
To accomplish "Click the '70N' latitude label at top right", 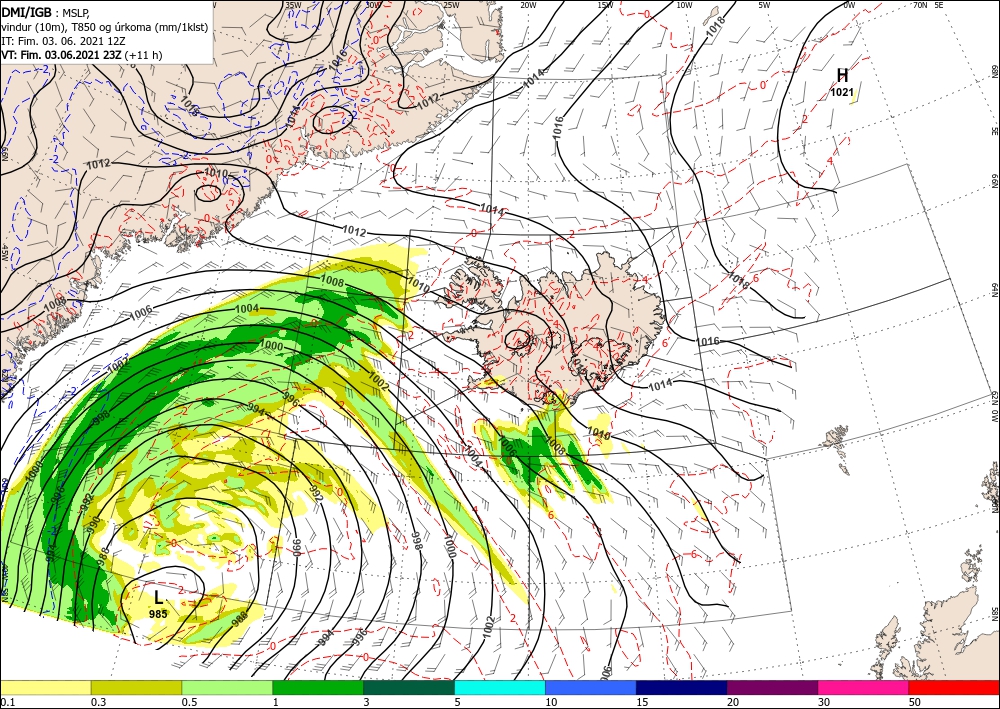I will click(x=920, y=4).
